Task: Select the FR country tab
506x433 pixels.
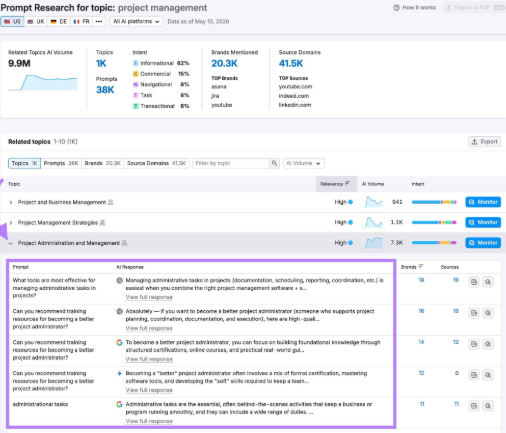Action: 81,21
